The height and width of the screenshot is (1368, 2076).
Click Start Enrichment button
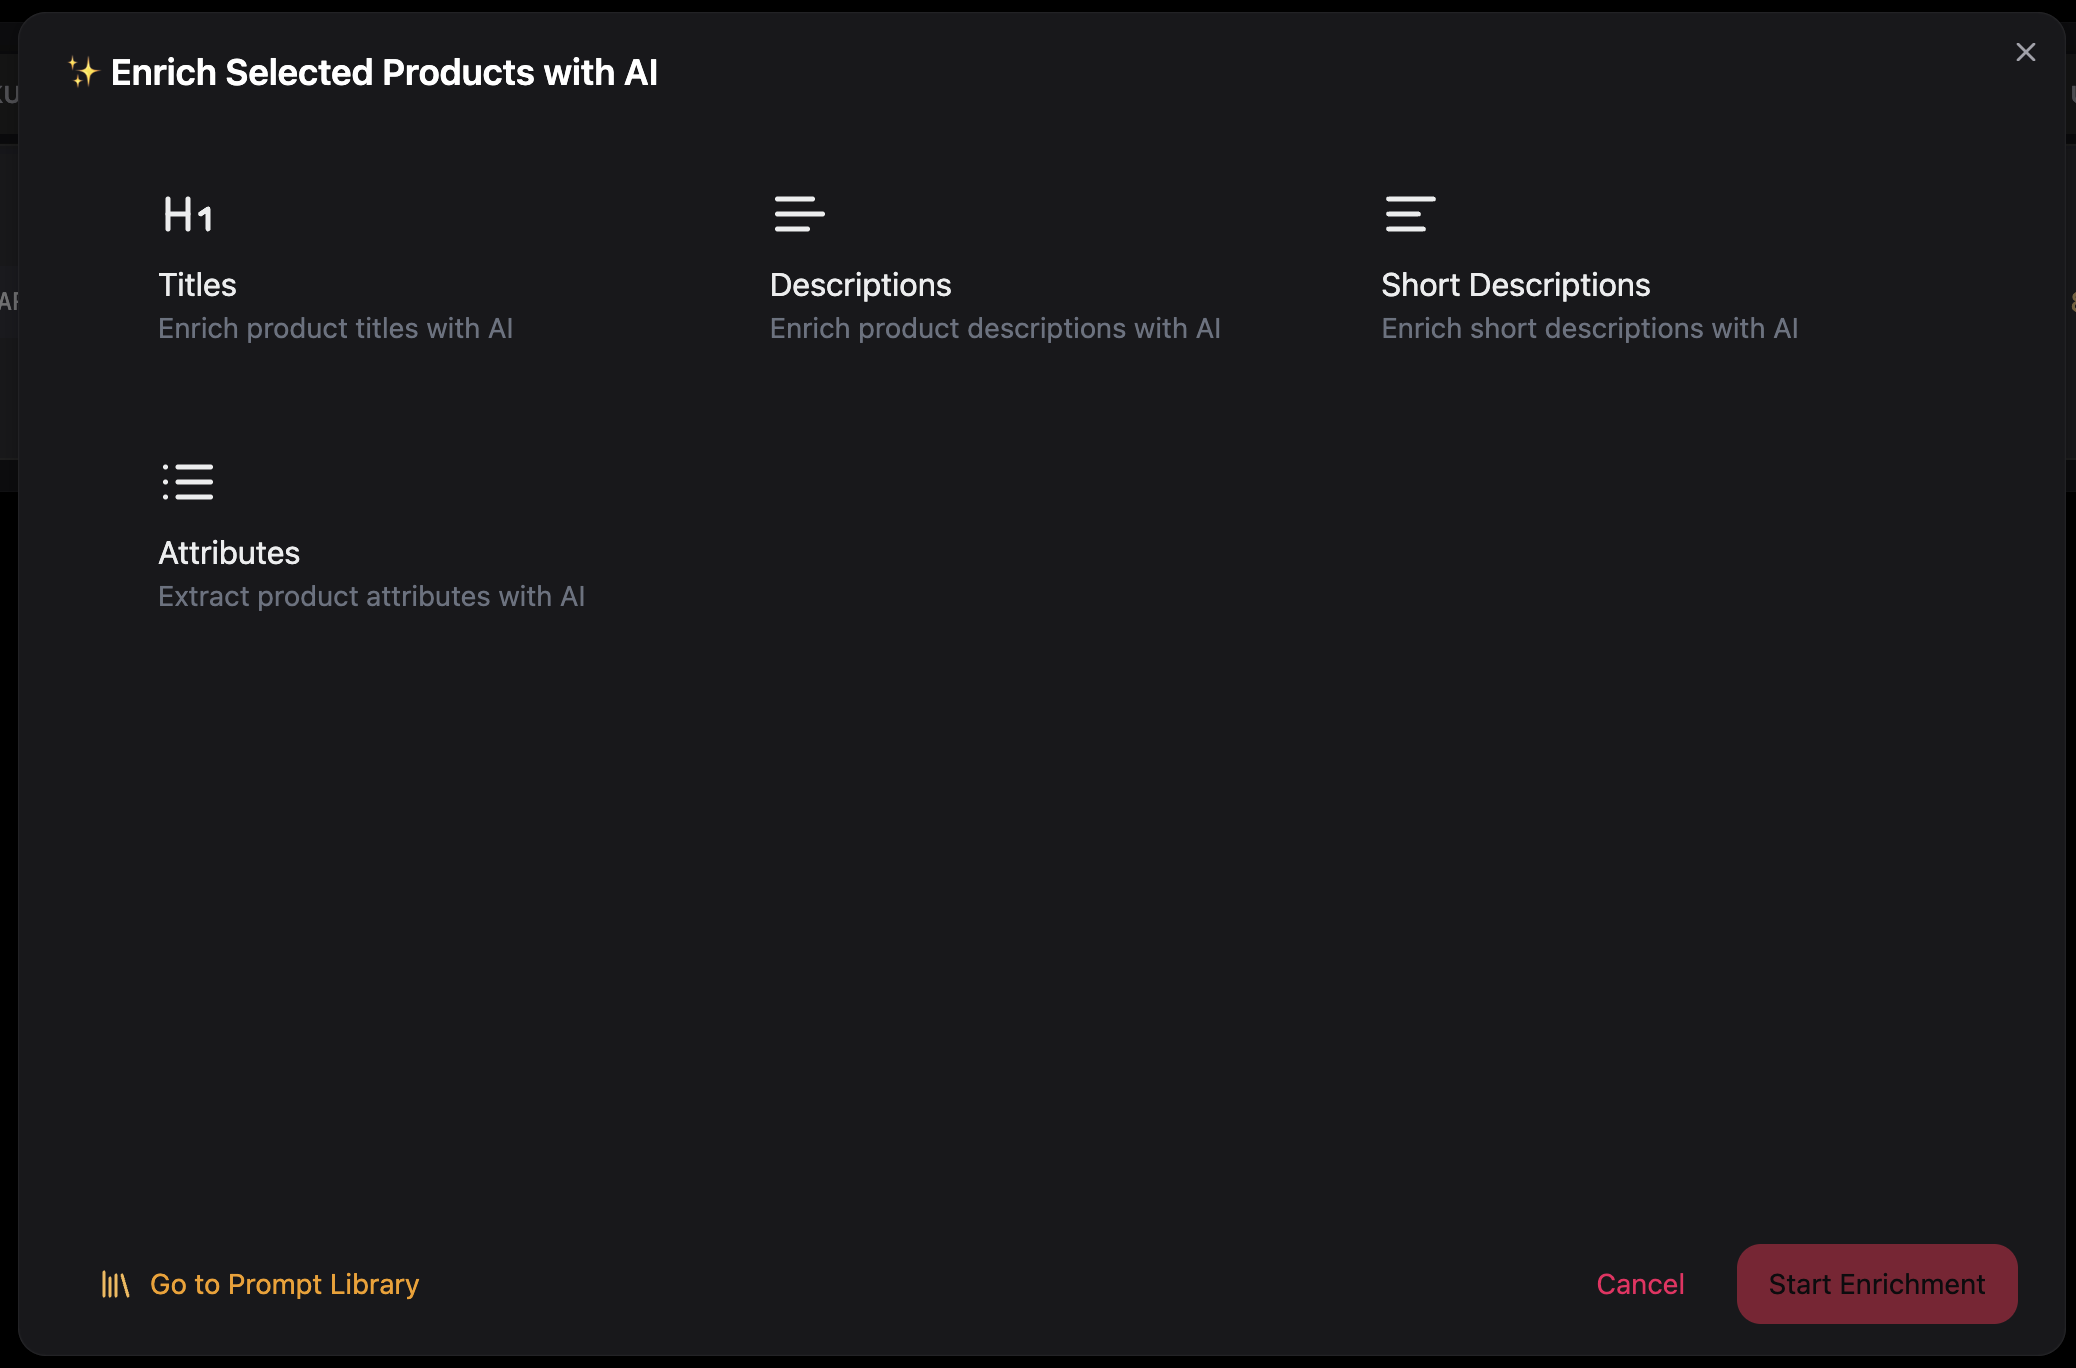coord(1876,1284)
